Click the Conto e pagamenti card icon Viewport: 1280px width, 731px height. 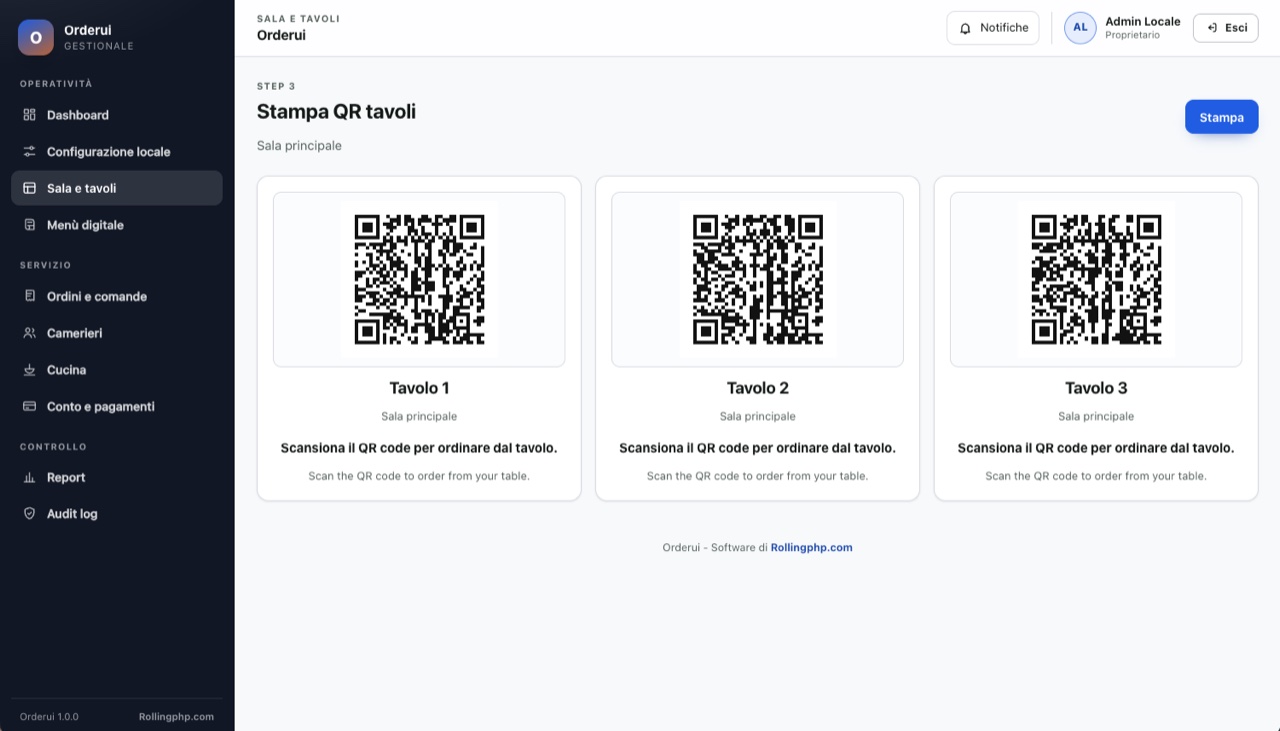coord(29,407)
